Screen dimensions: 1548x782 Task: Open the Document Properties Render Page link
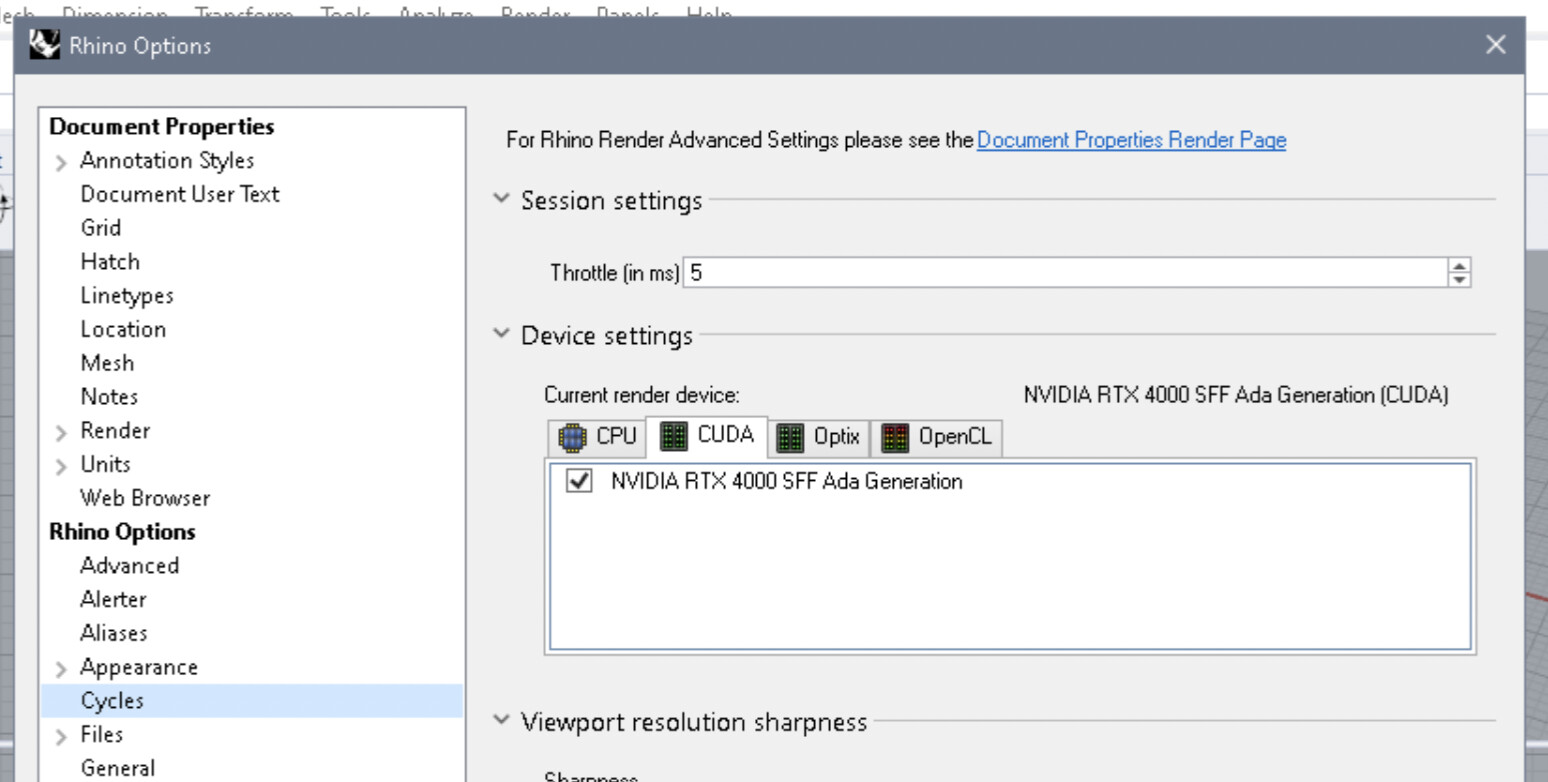tap(1131, 140)
